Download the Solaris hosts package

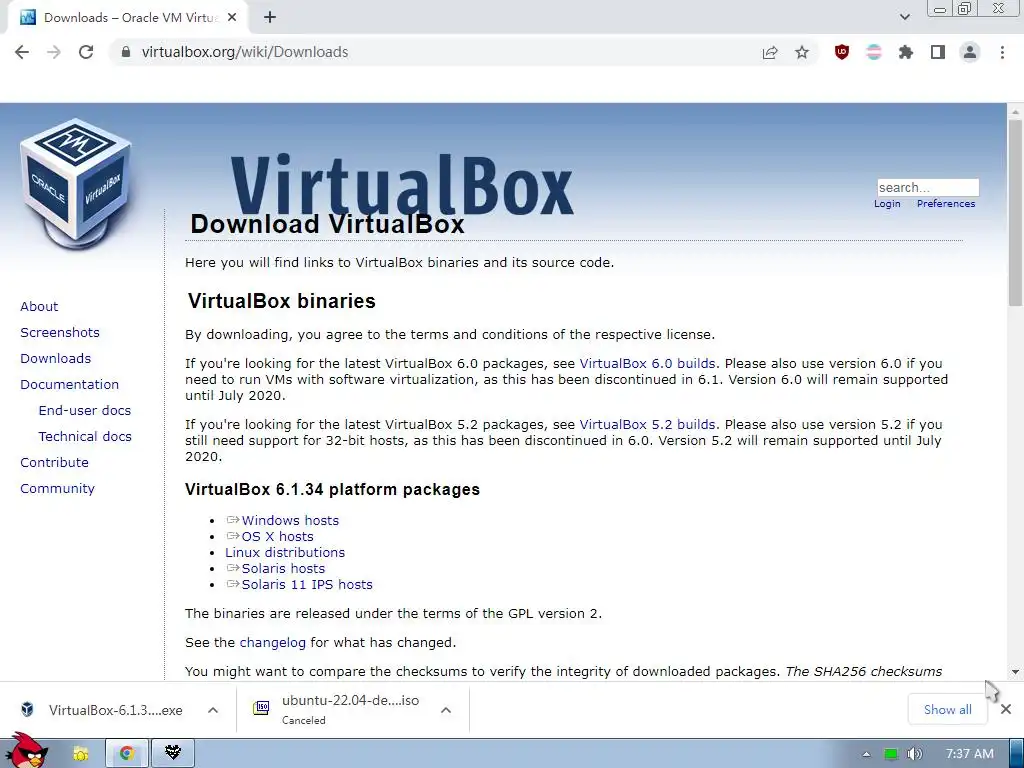coord(283,569)
